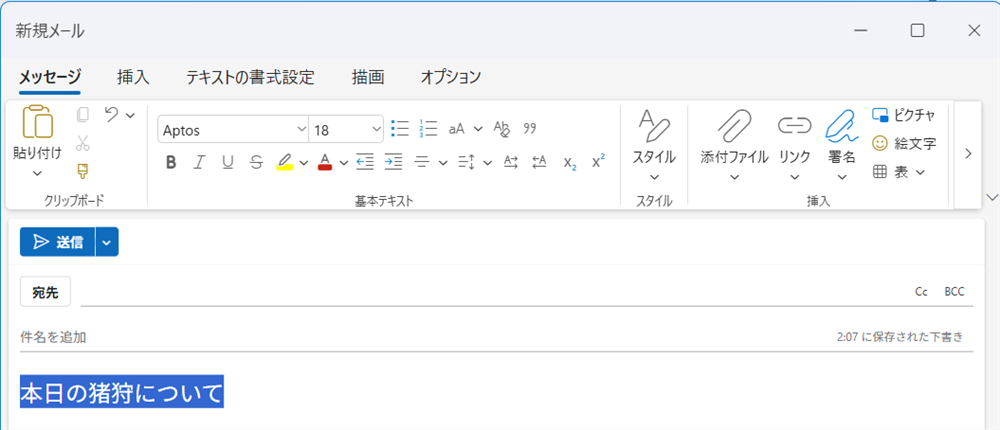Open the 描画 tab
This screenshot has height=430, width=1000.
[368, 77]
